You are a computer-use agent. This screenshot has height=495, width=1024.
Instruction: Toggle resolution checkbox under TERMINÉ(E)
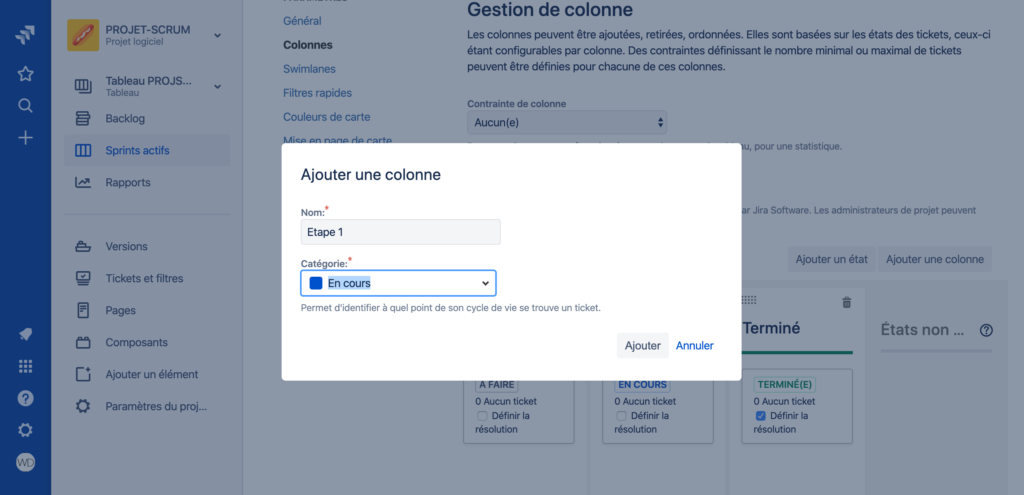[x=760, y=415]
